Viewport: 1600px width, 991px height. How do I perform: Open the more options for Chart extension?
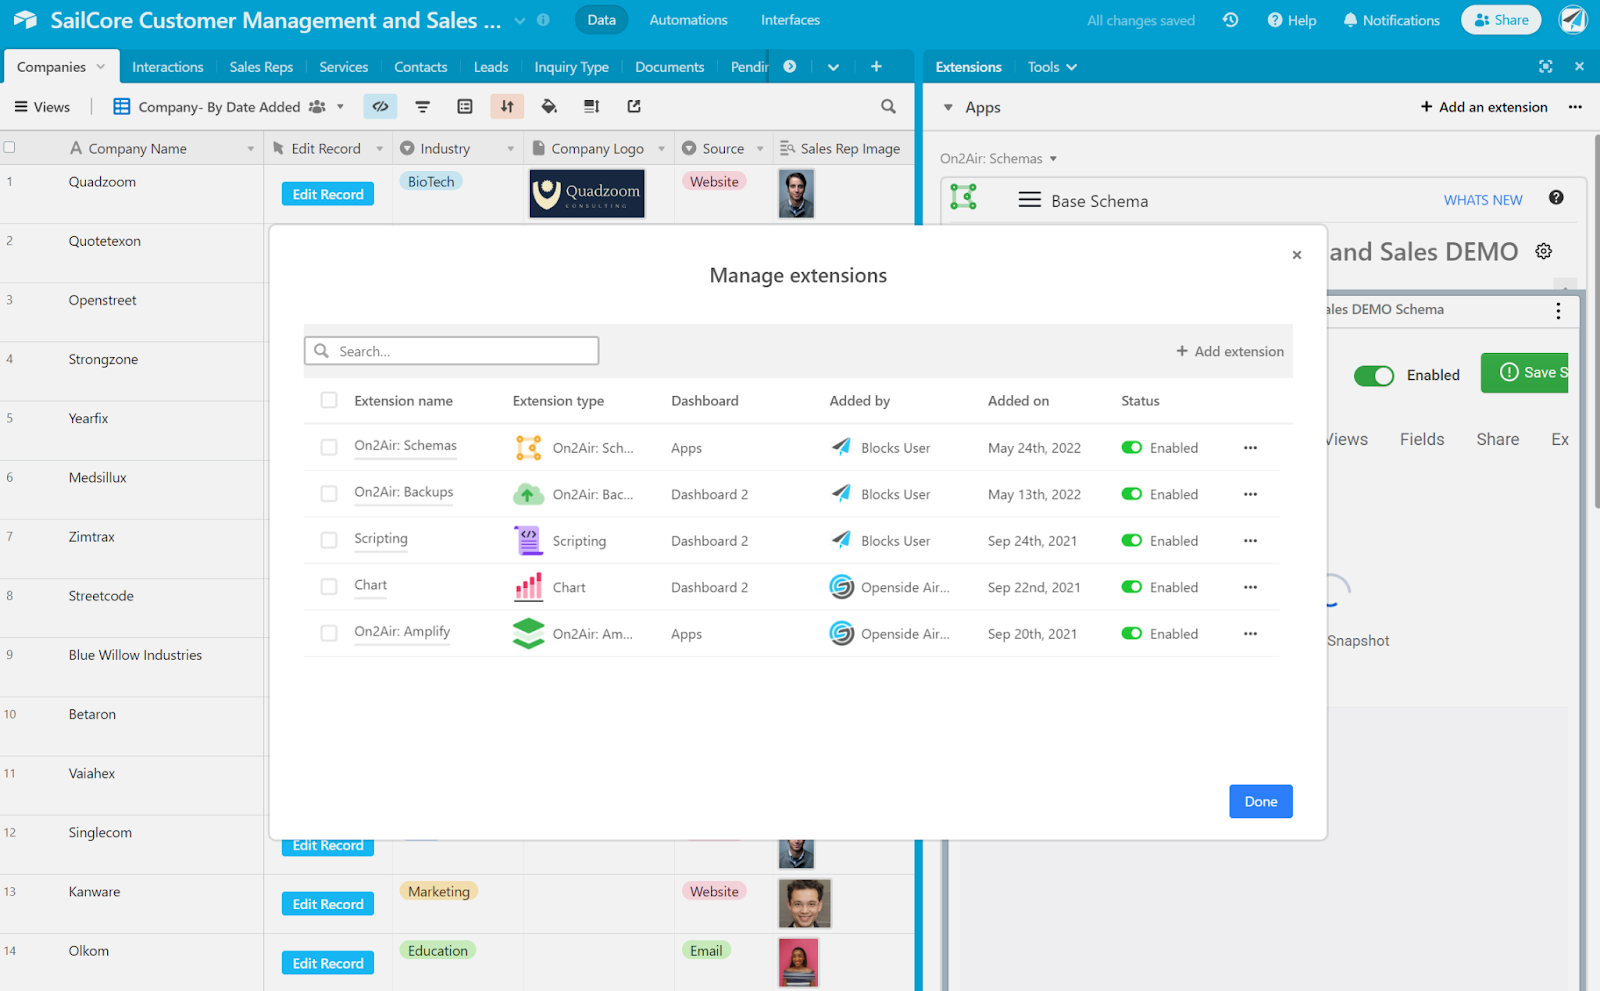(1250, 587)
